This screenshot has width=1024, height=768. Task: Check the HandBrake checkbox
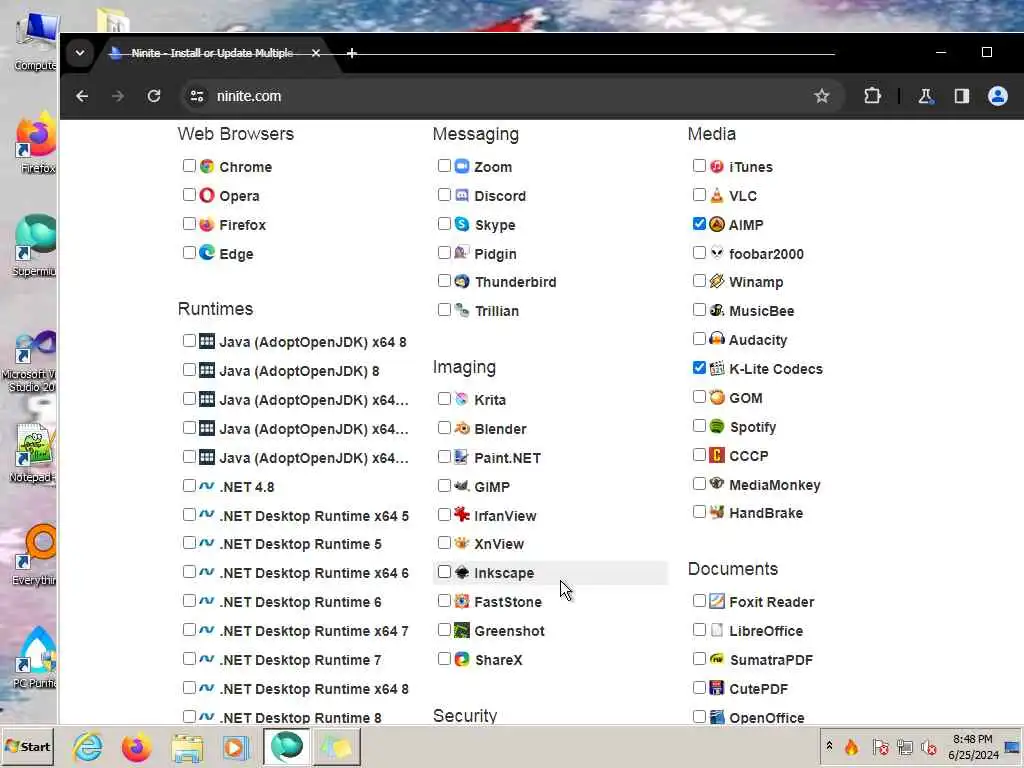click(x=699, y=512)
